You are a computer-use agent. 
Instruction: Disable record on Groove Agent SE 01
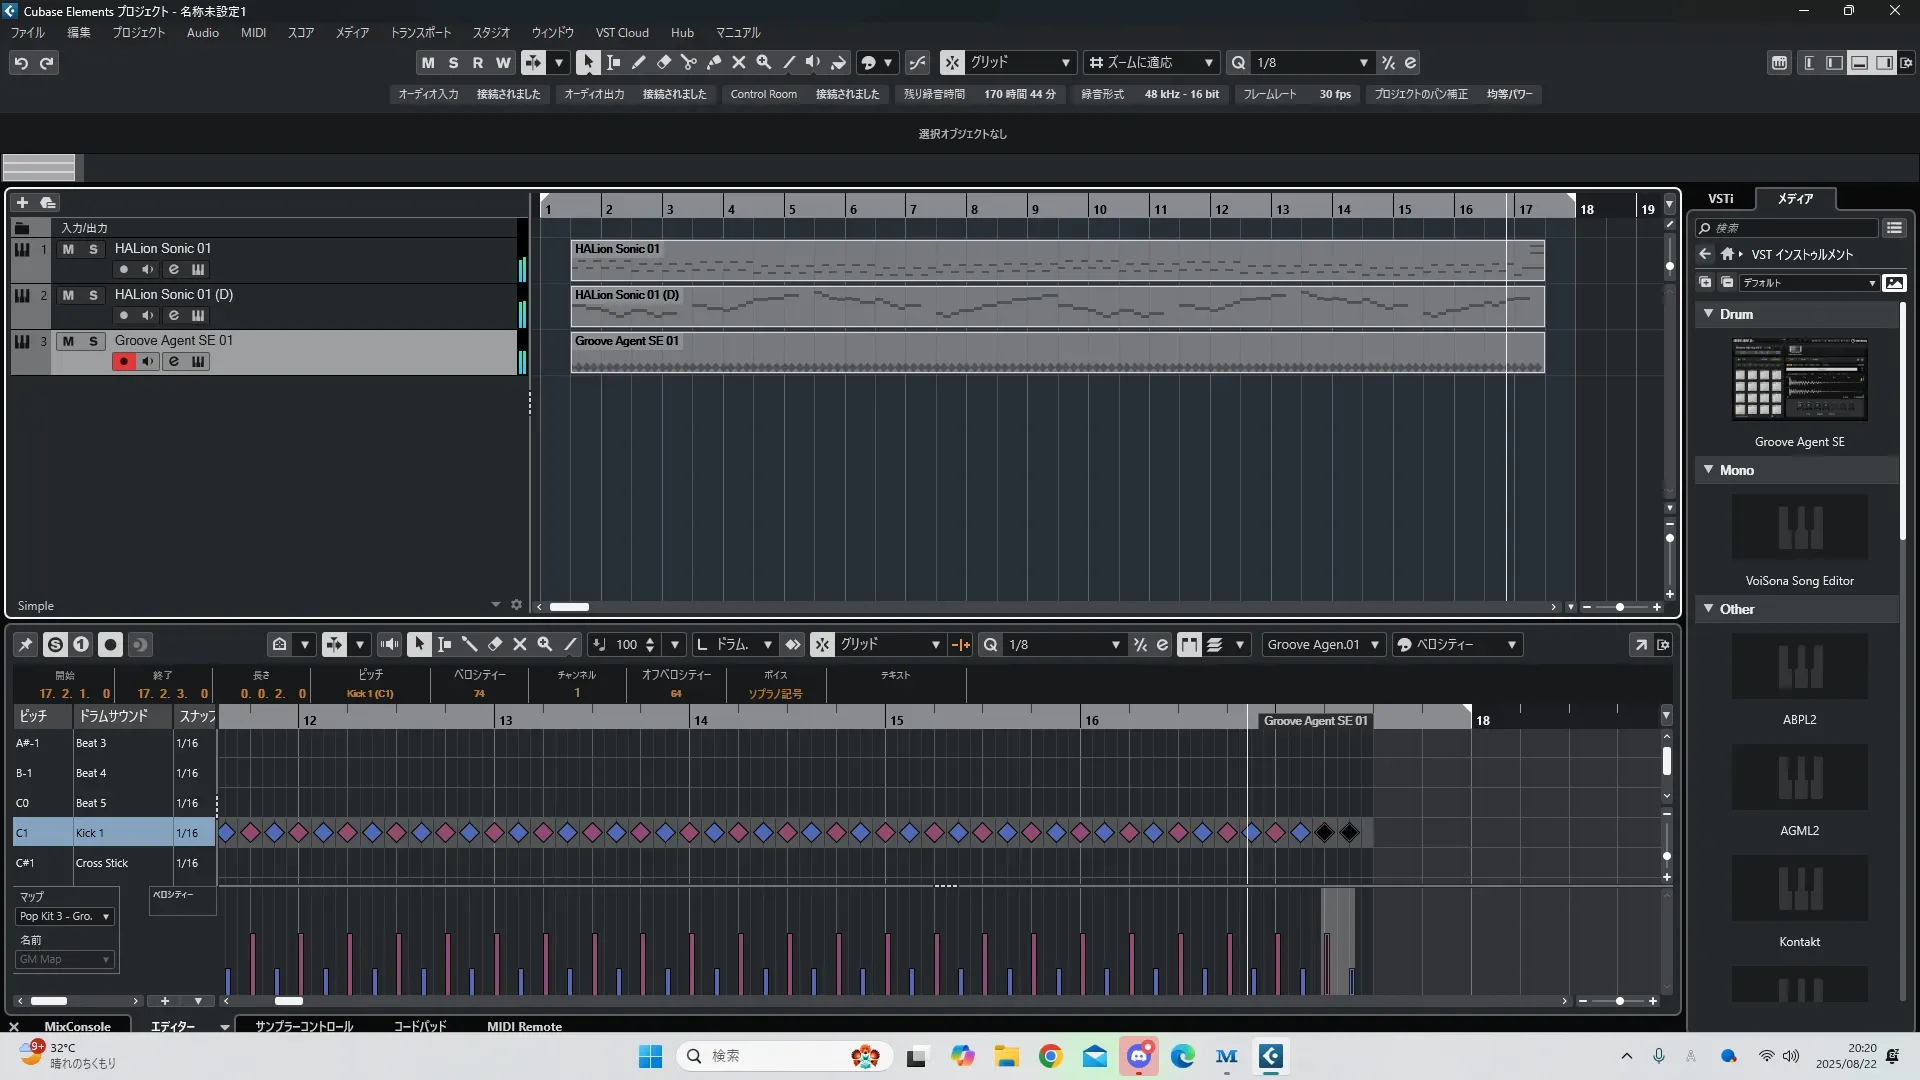(x=123, y=362)
